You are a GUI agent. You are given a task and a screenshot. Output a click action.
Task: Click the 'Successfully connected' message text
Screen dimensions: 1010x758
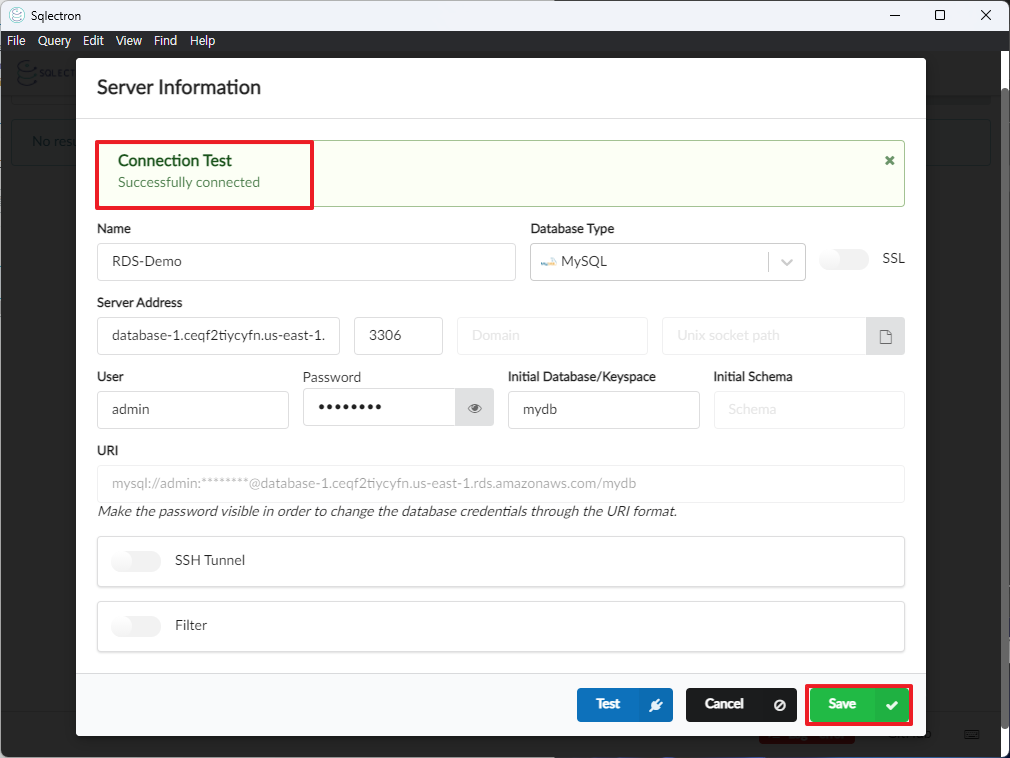coord(189,182)
